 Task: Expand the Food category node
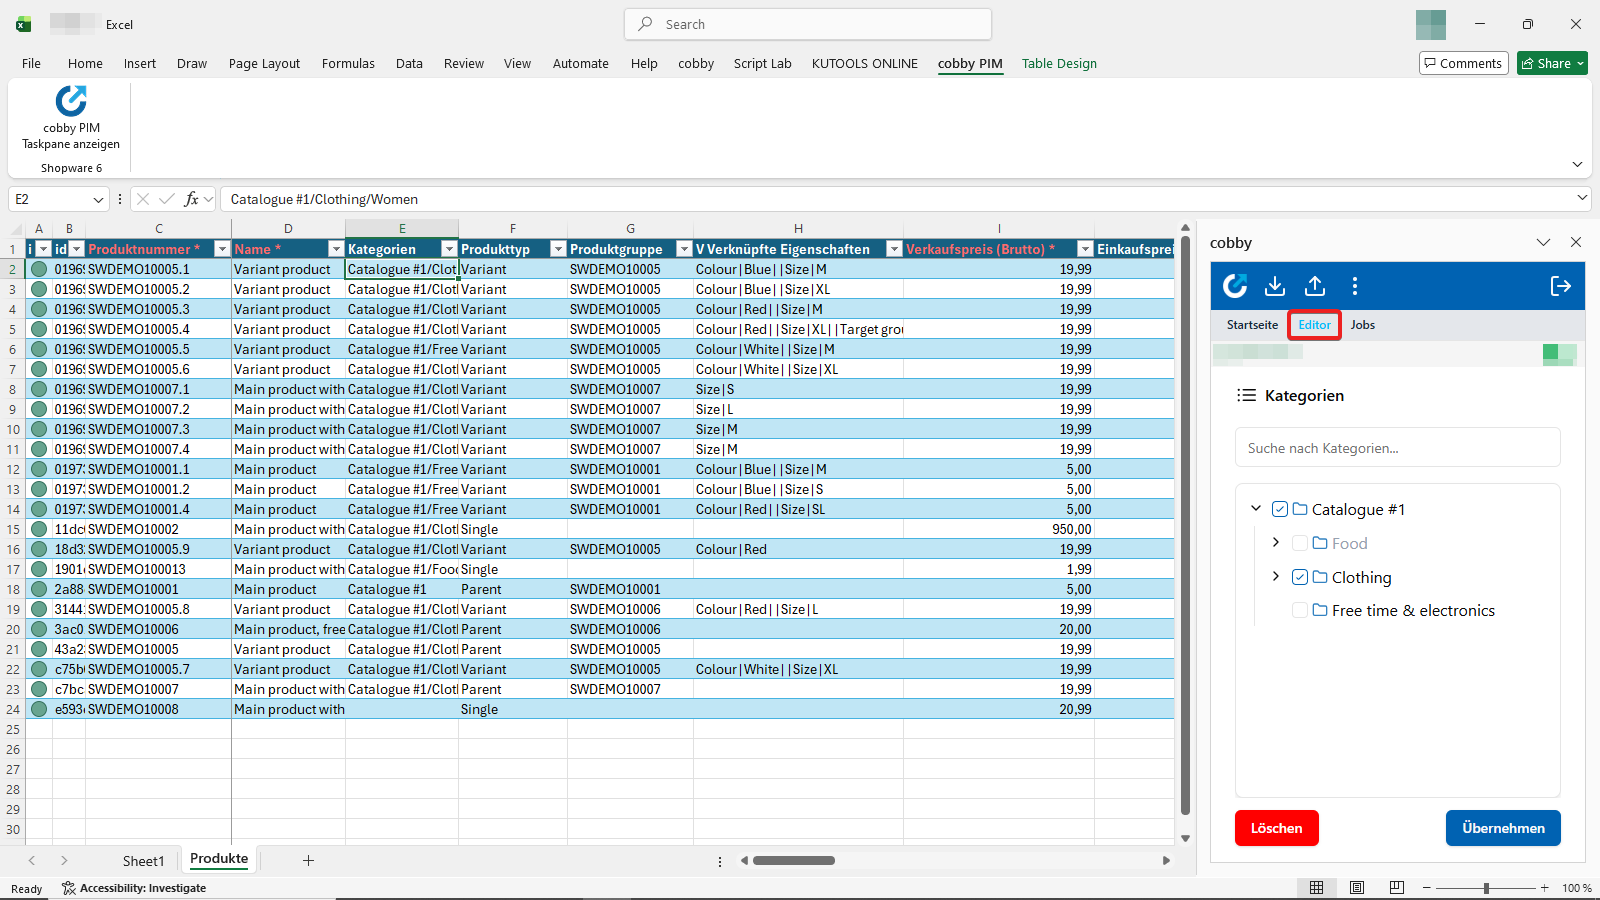tap(1275, 542)
